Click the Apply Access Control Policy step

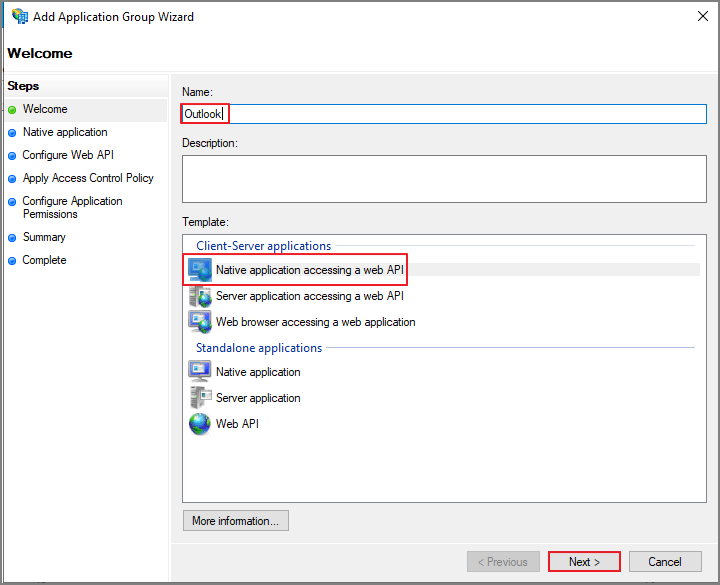click(88, 178)
